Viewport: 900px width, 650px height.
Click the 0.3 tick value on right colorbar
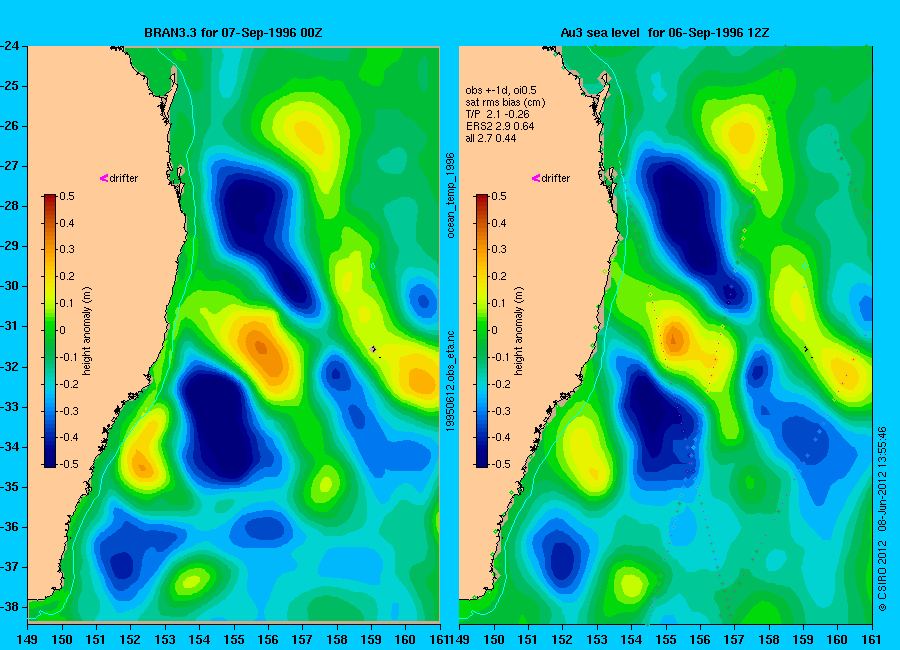coord(499,249)
